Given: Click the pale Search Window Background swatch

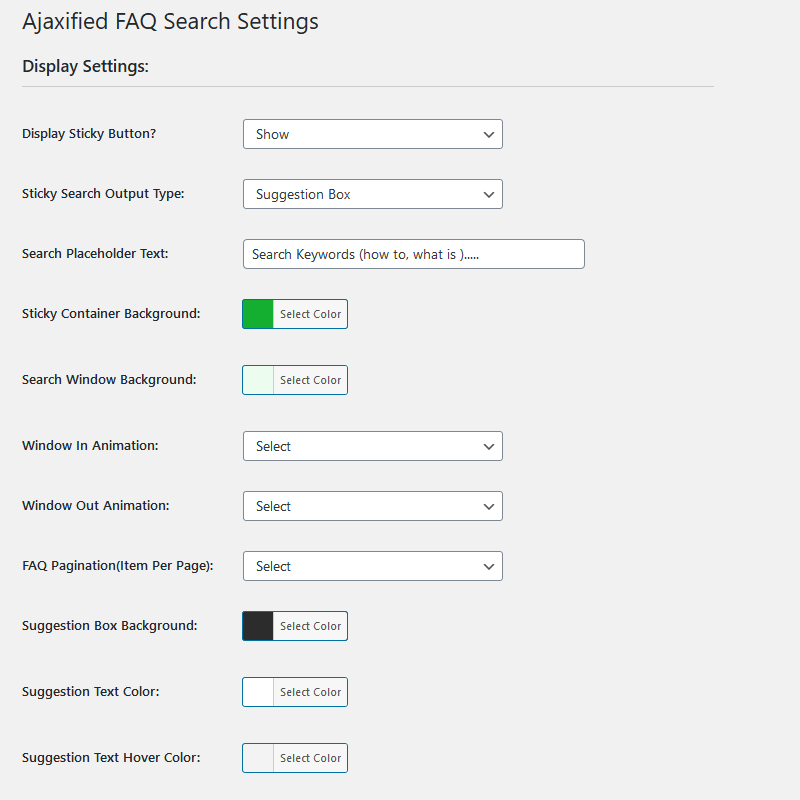Looking at the screenshot, I should tap(256, 379).
